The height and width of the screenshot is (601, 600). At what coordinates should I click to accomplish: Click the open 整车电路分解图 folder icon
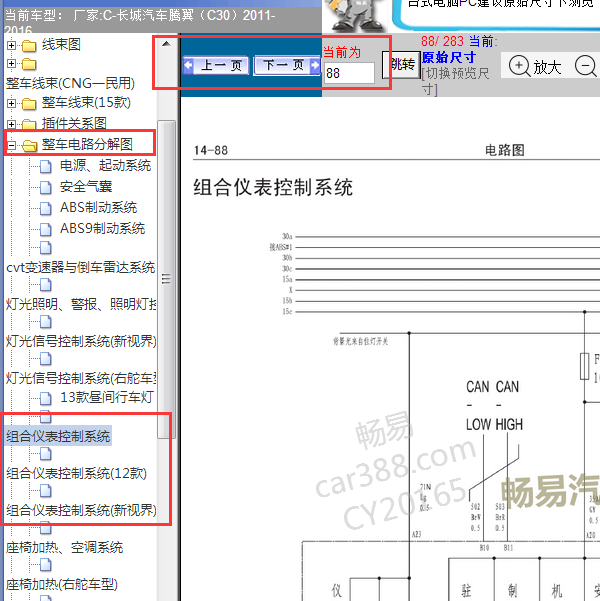(x=30, y=145)
